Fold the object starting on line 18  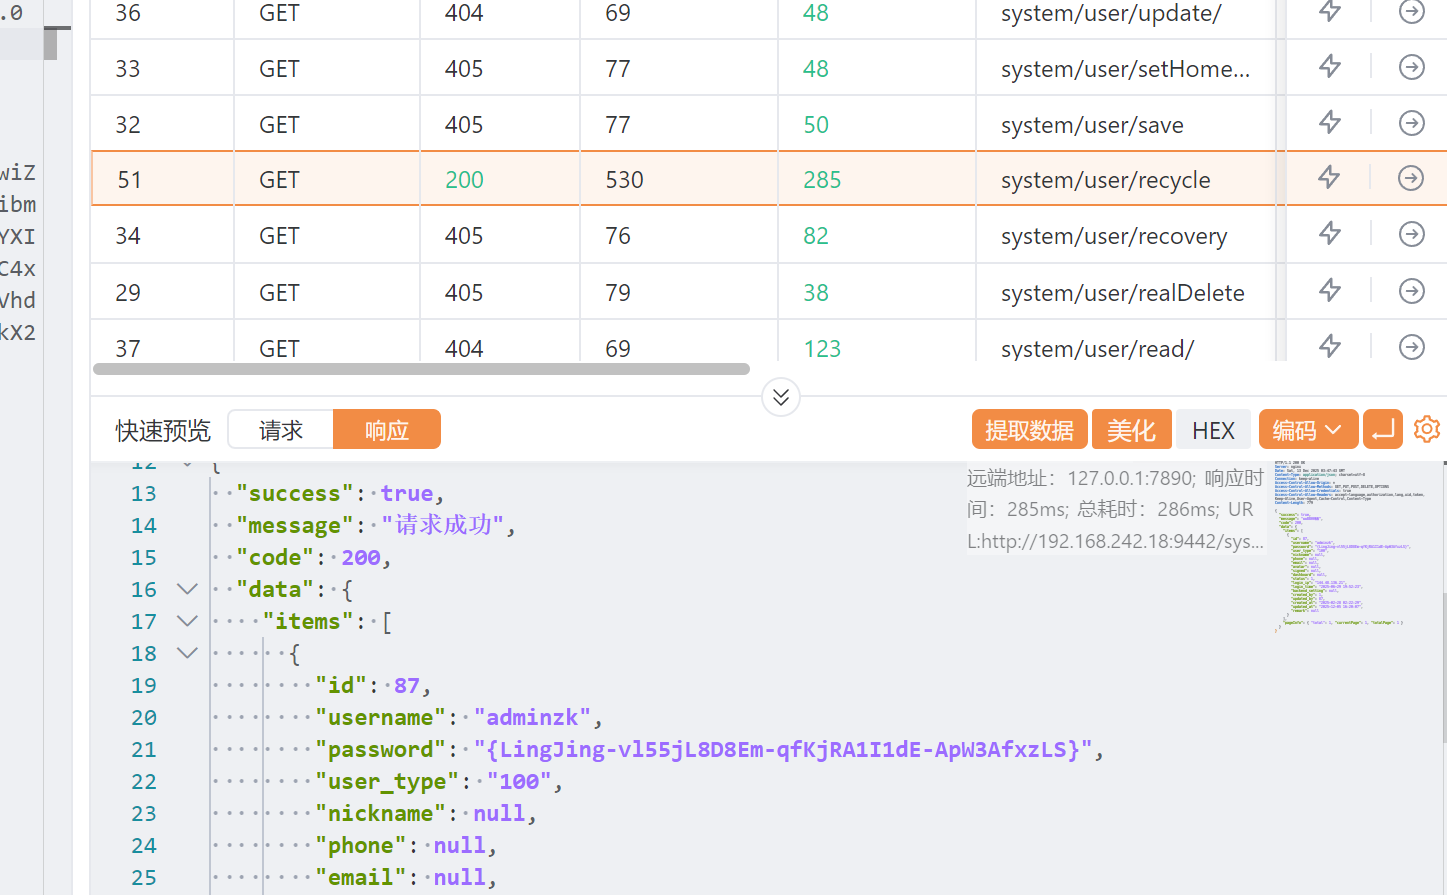pos(187,653)
